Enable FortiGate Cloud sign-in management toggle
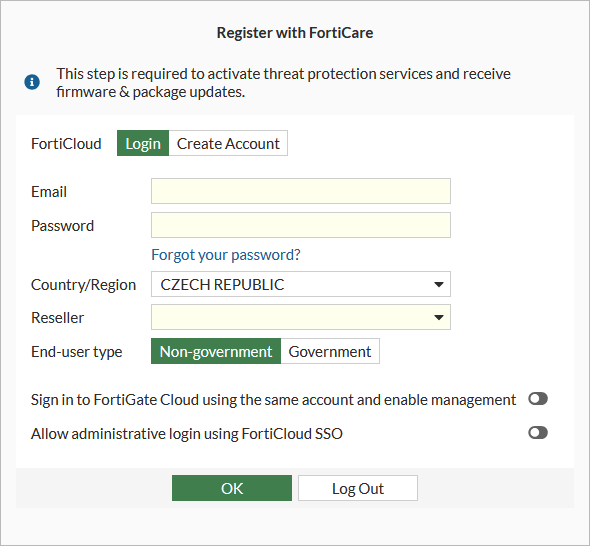The height and width of the screenshot is (546, 590). (x=538, y=399)
